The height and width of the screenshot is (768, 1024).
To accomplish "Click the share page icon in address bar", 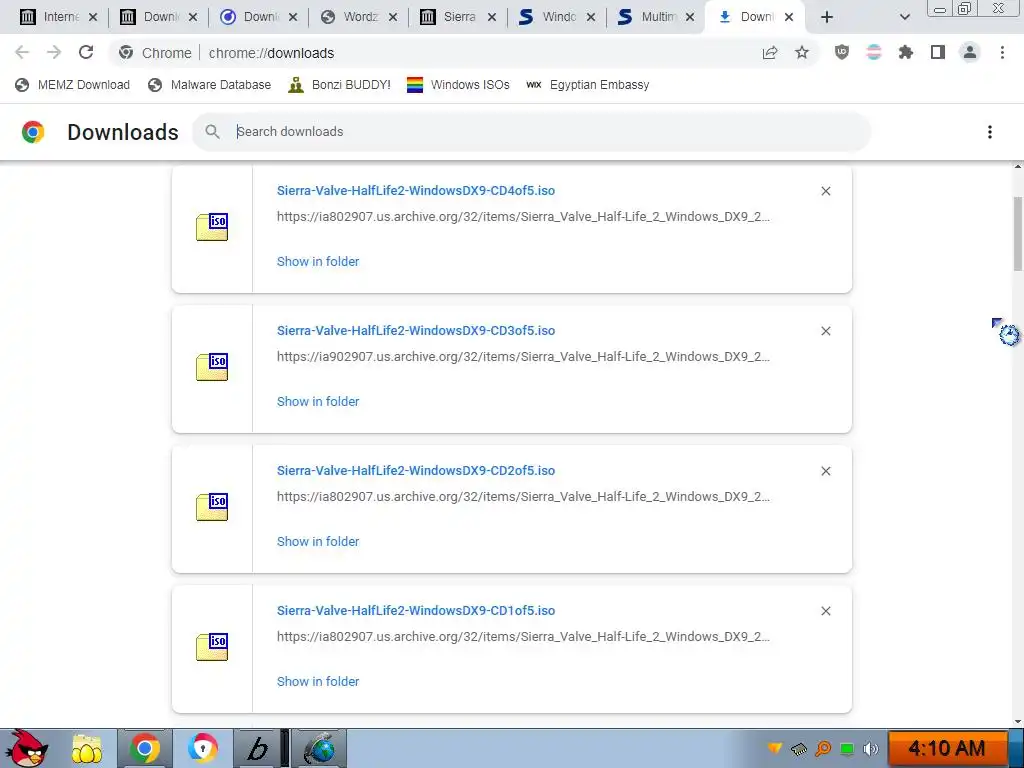I will pos(770,53).
